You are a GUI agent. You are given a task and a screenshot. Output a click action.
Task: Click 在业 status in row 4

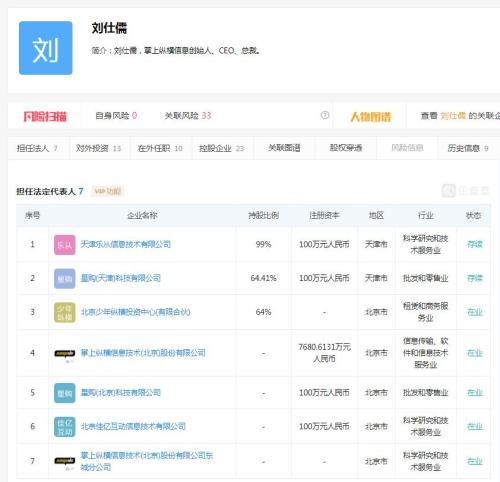click(475, 353)
